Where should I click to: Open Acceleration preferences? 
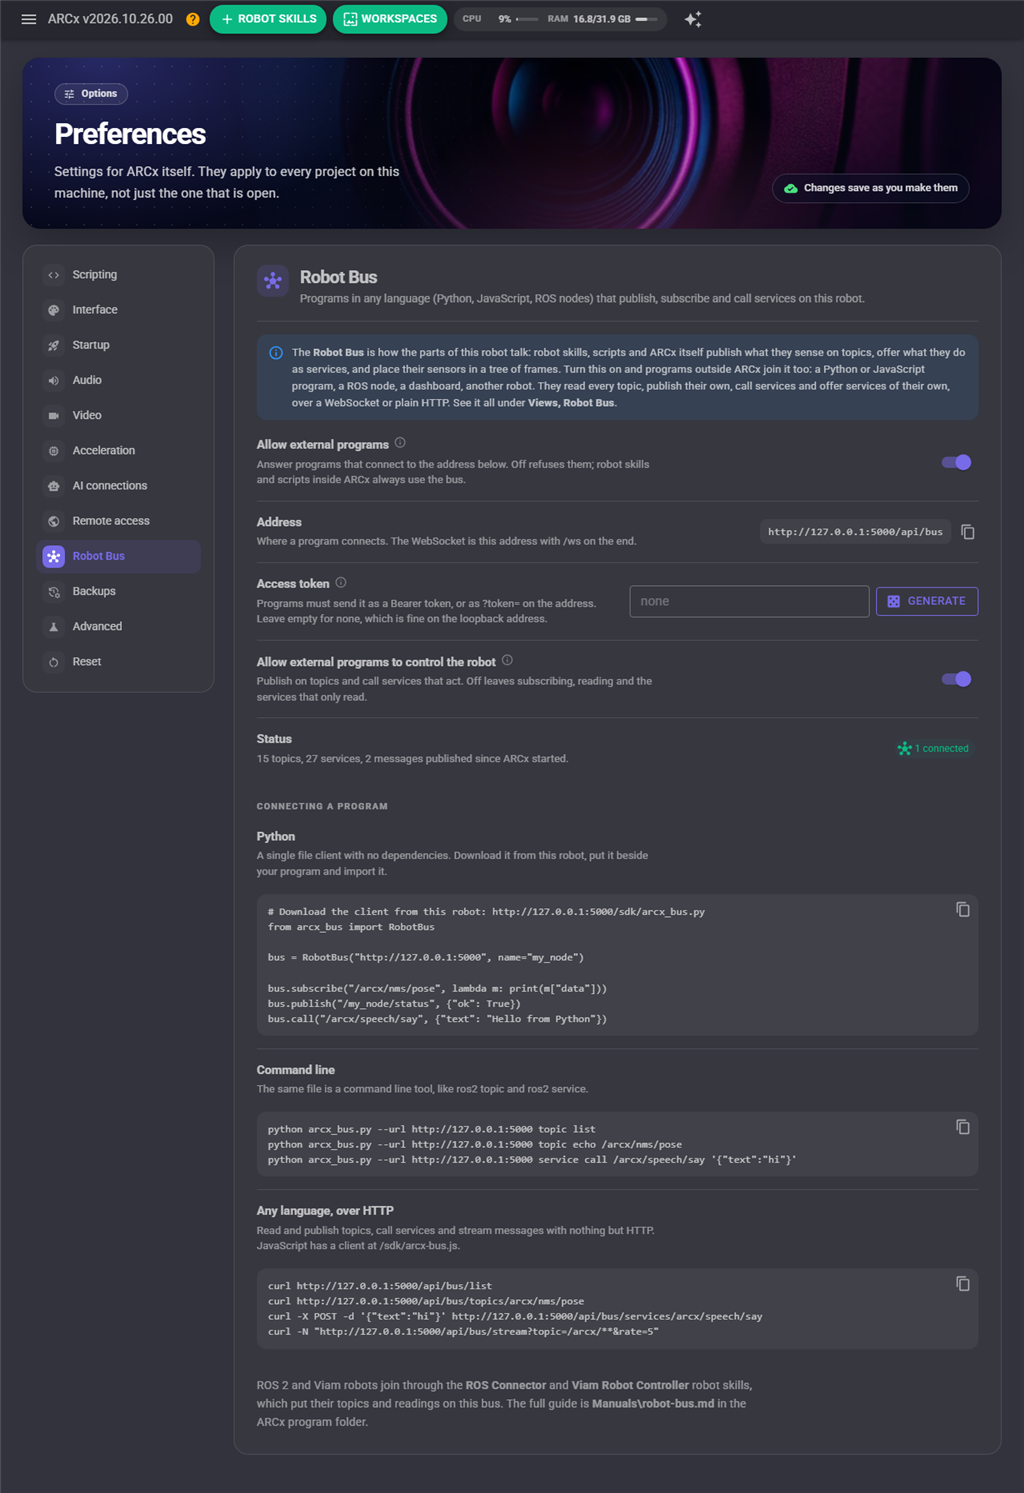point(119,451)
